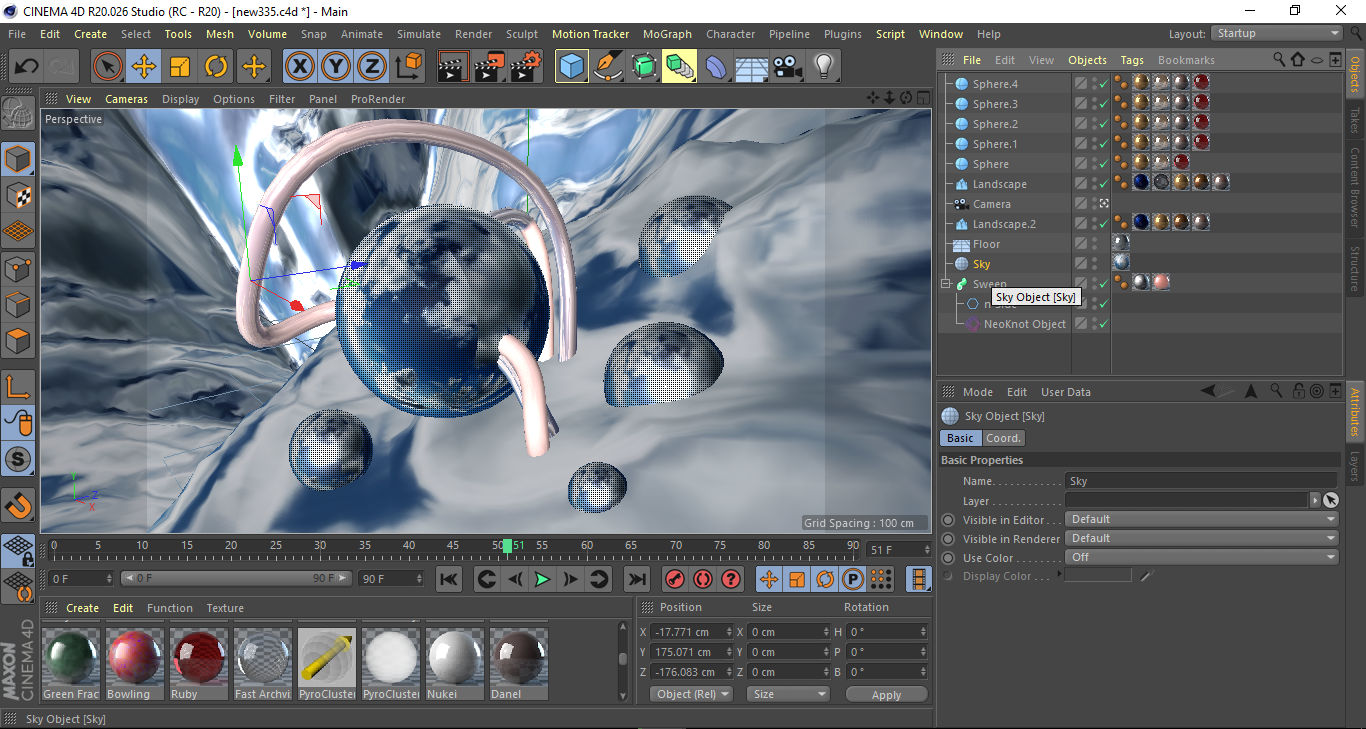Toggle Y axis lock
This screenshot has height=729, width=1366.
coord(336,67)
